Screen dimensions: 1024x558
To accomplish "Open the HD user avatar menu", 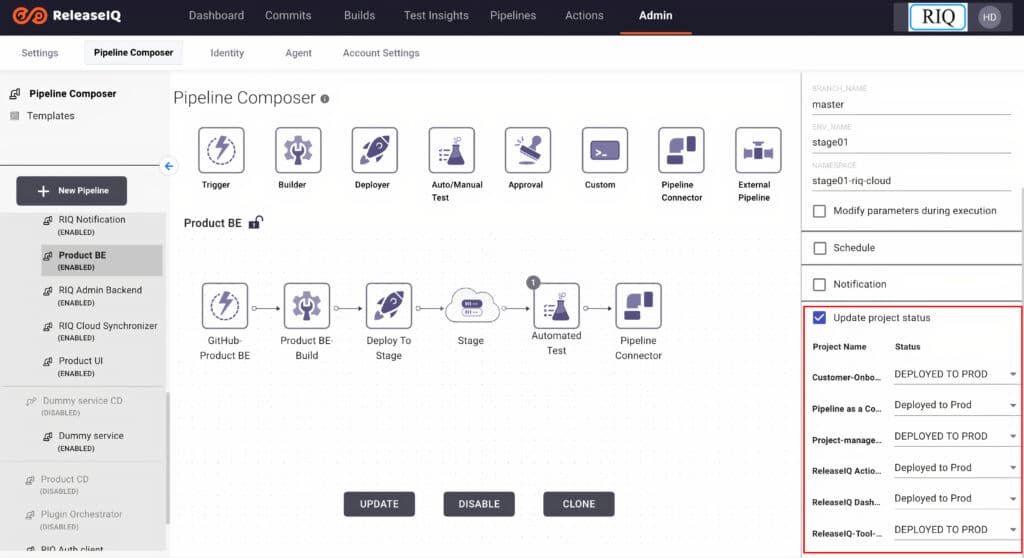I will (989, 17).
